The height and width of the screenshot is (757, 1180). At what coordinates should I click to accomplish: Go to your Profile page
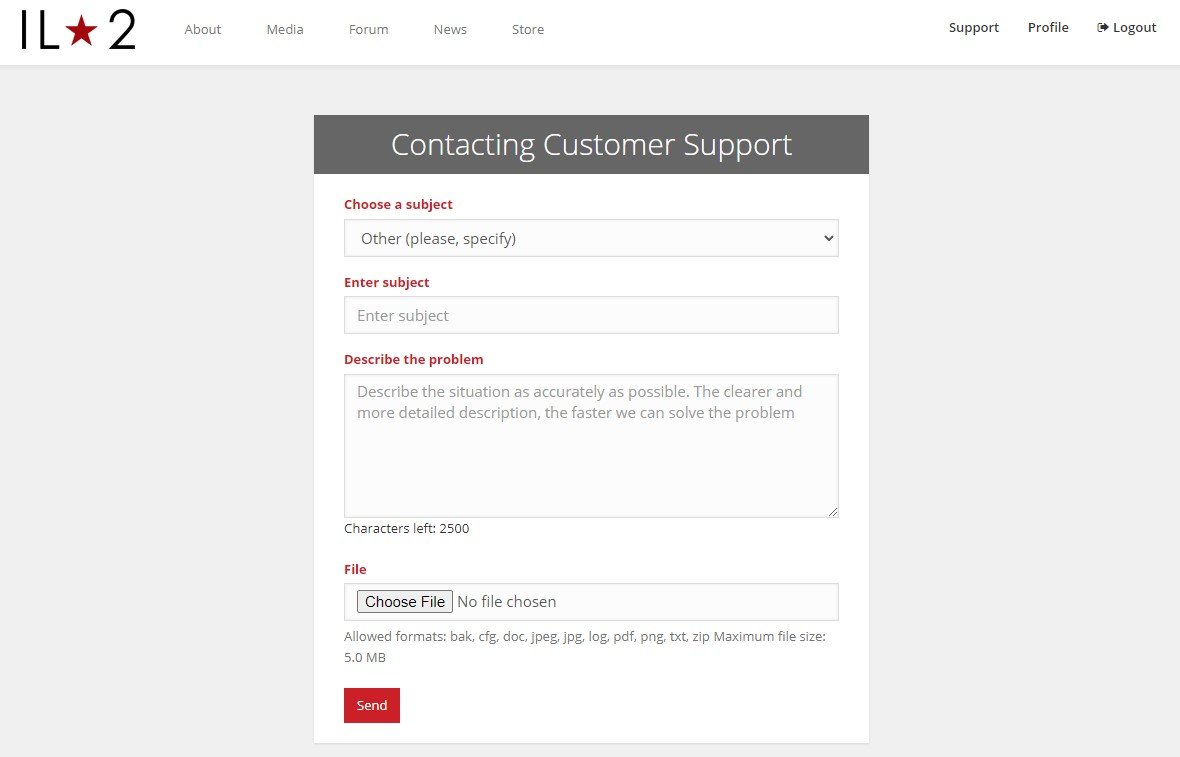(1048, 28)
